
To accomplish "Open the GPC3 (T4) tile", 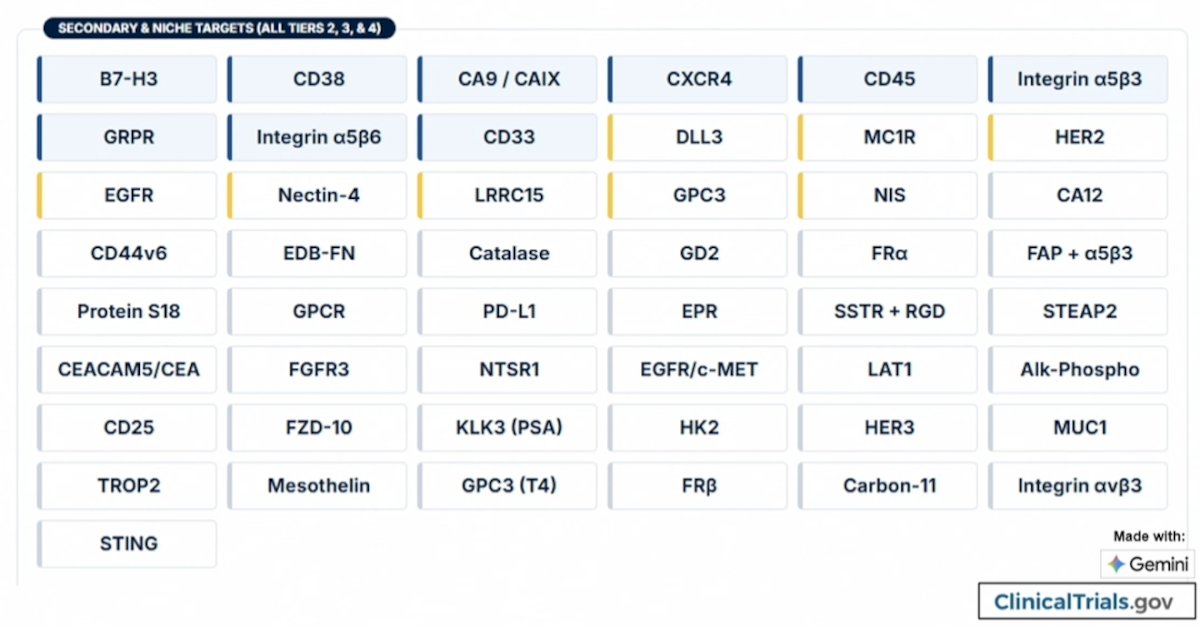I will pos(508,485).
